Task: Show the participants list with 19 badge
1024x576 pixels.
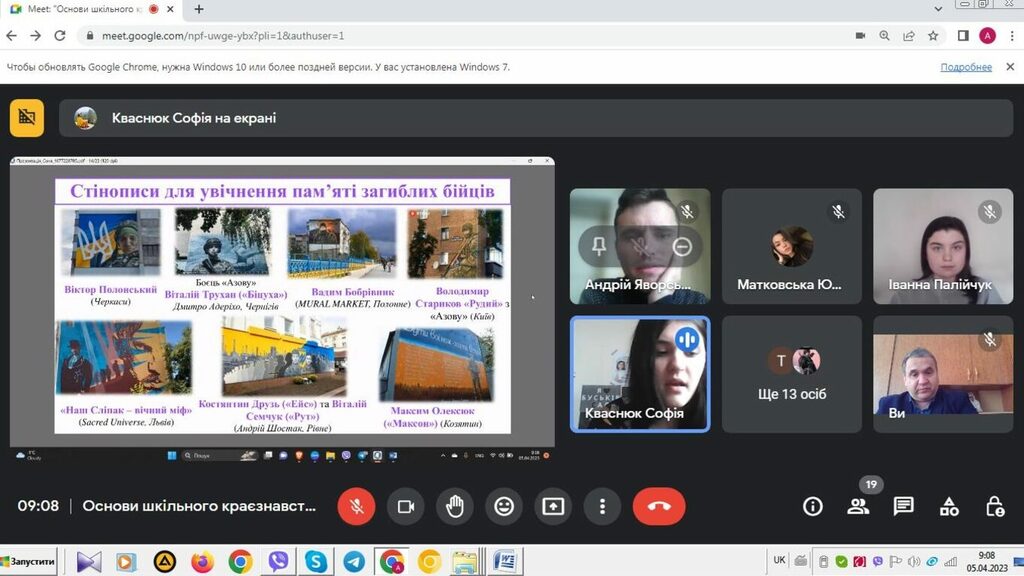Action: (x=858, y=506)
